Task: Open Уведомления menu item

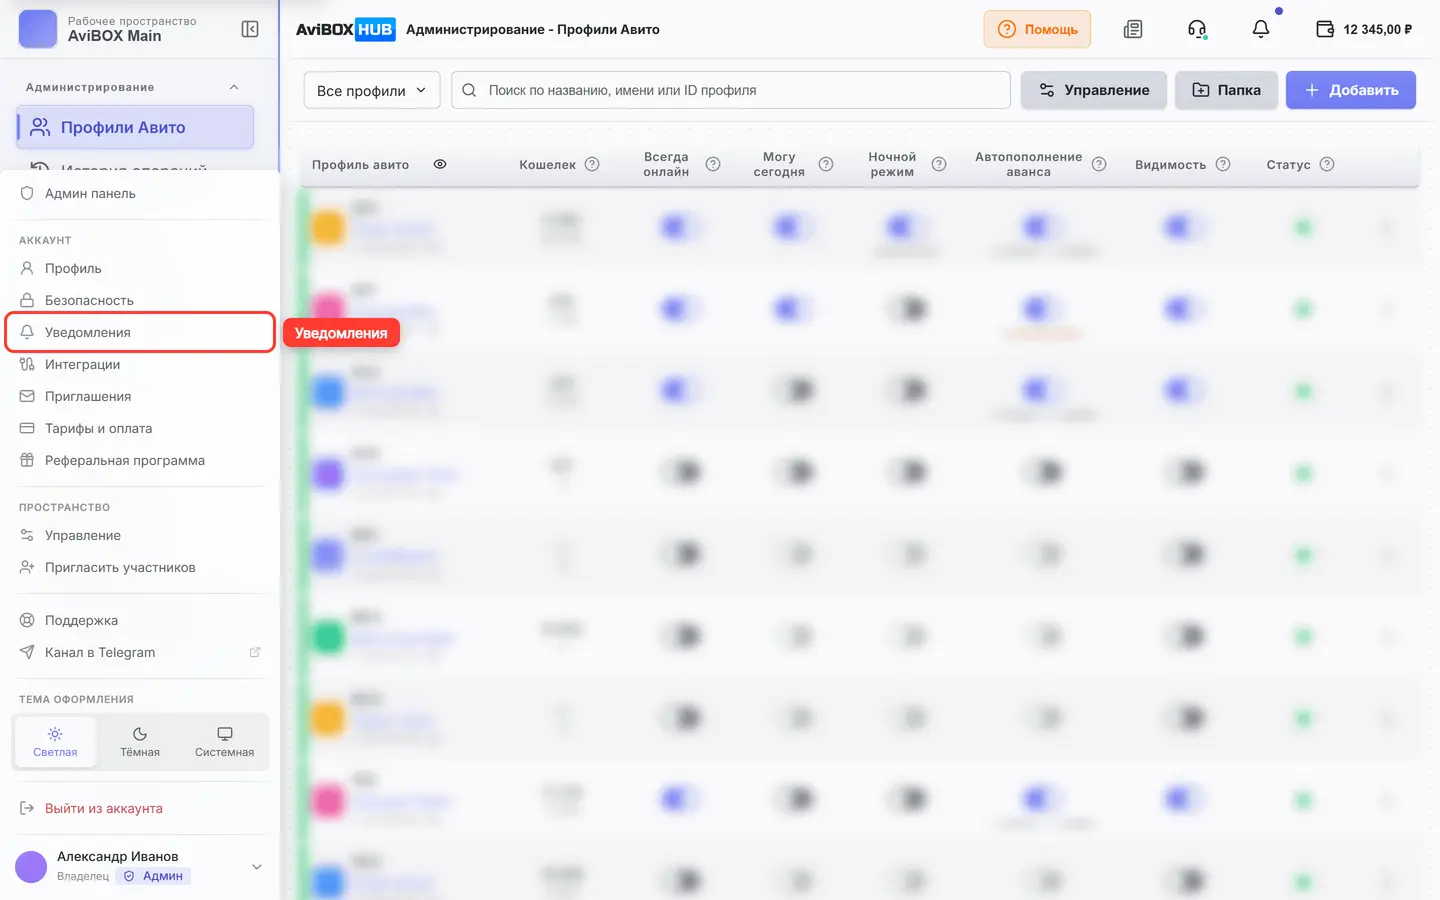Action: click(x=140, y=332)
